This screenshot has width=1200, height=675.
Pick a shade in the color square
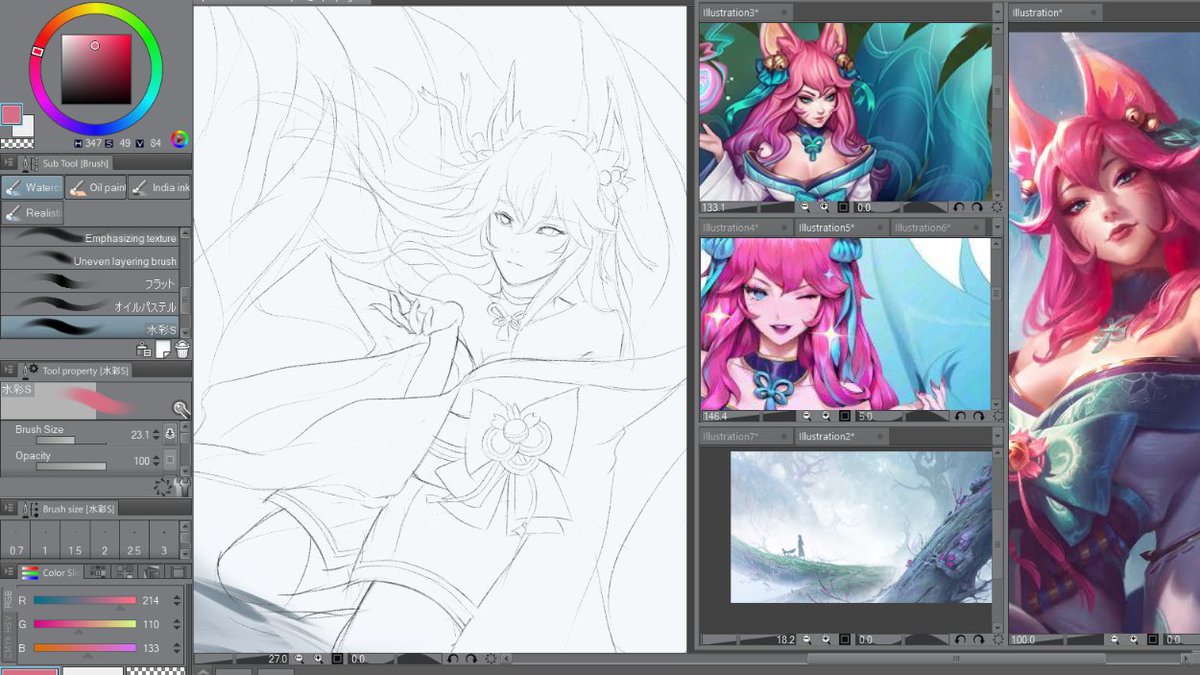pos(96,69)
